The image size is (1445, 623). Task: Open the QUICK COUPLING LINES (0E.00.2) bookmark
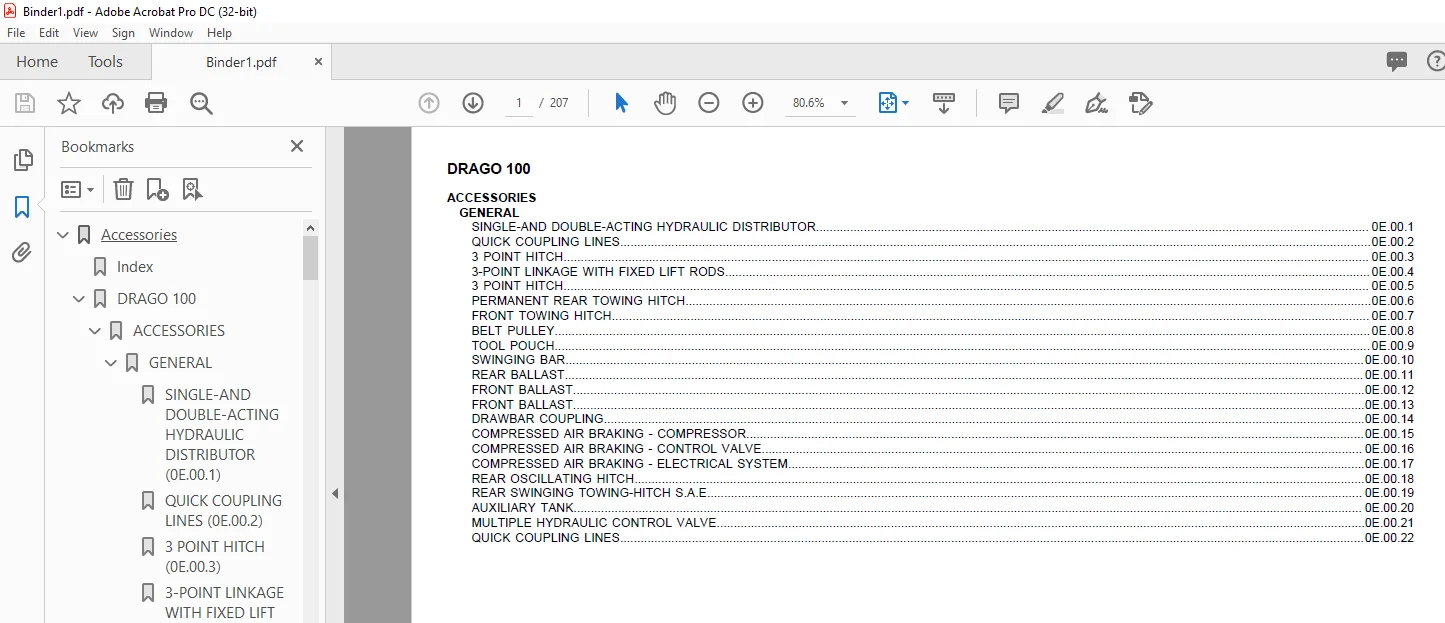coord(224,511)
